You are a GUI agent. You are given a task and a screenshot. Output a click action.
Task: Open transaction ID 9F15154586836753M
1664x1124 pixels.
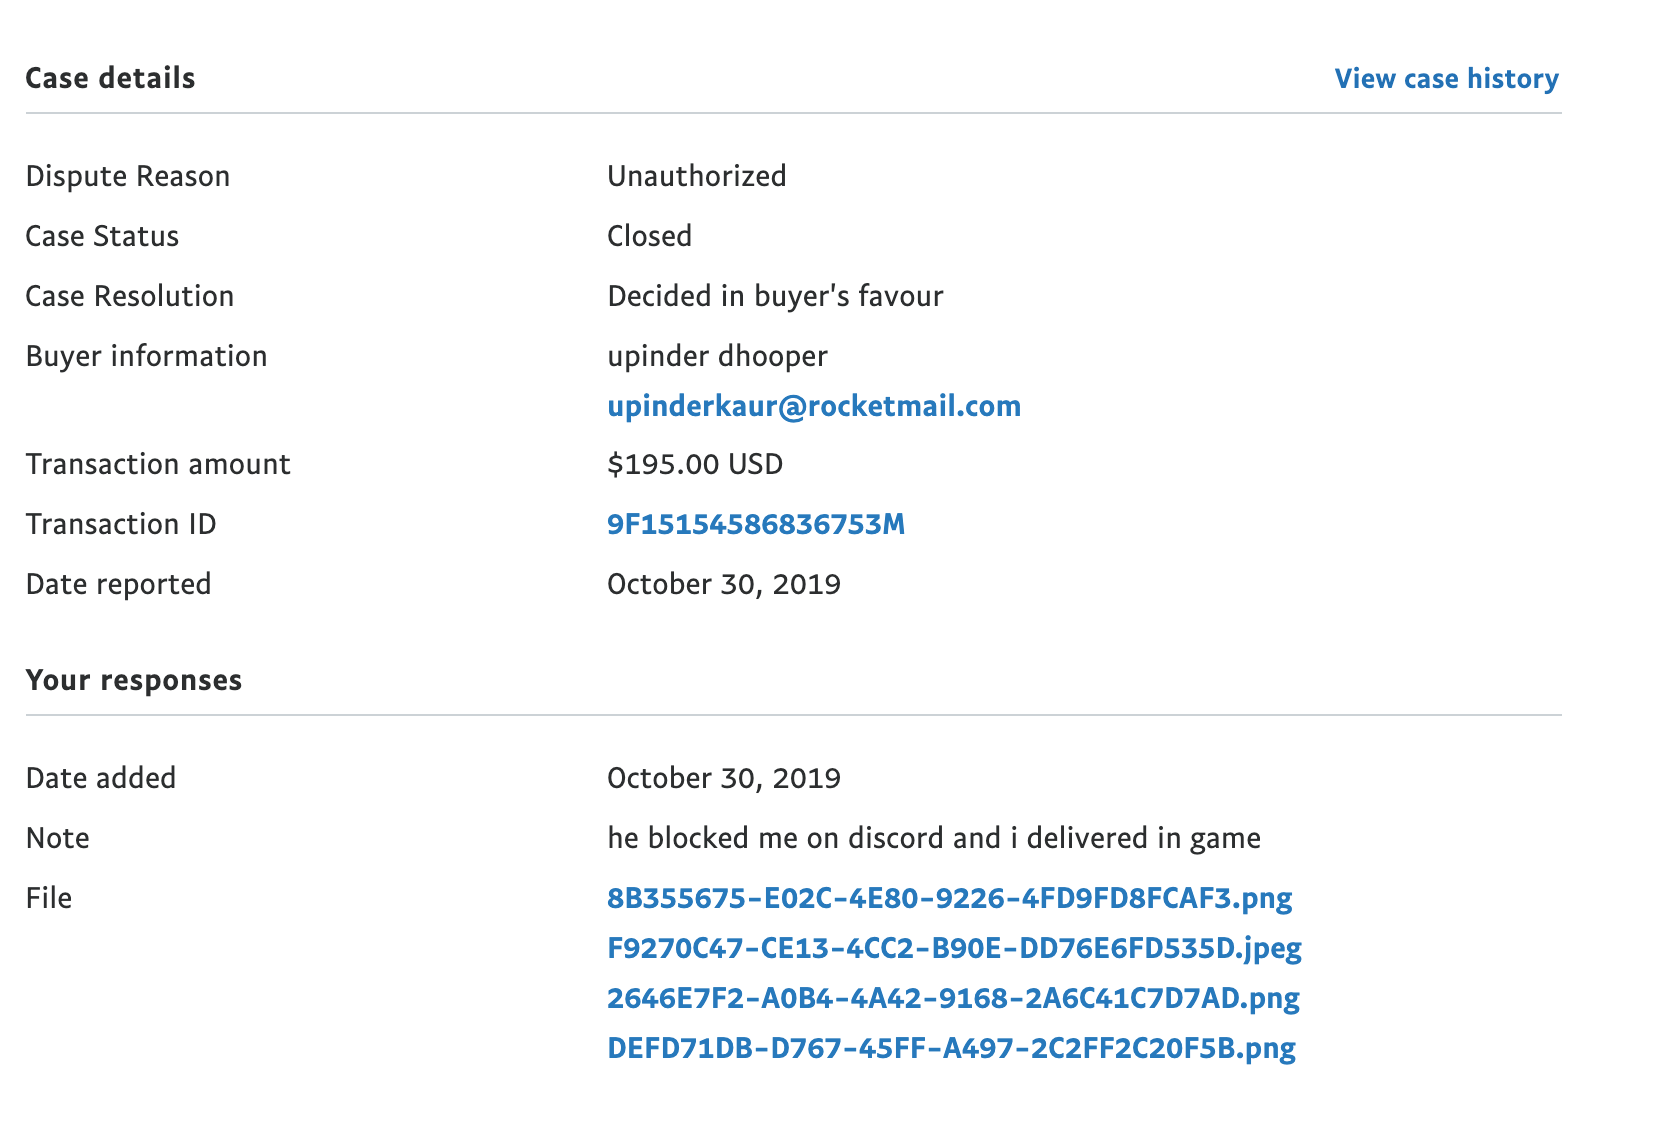[756, 524]
